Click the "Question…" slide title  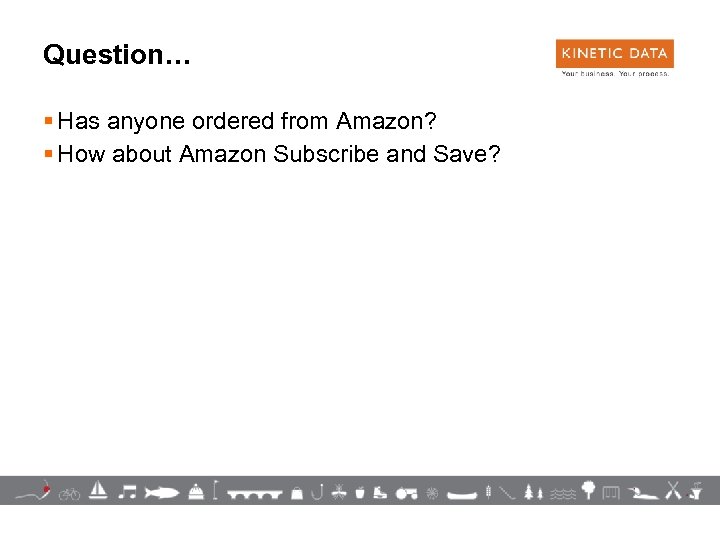tap(116, 55)
